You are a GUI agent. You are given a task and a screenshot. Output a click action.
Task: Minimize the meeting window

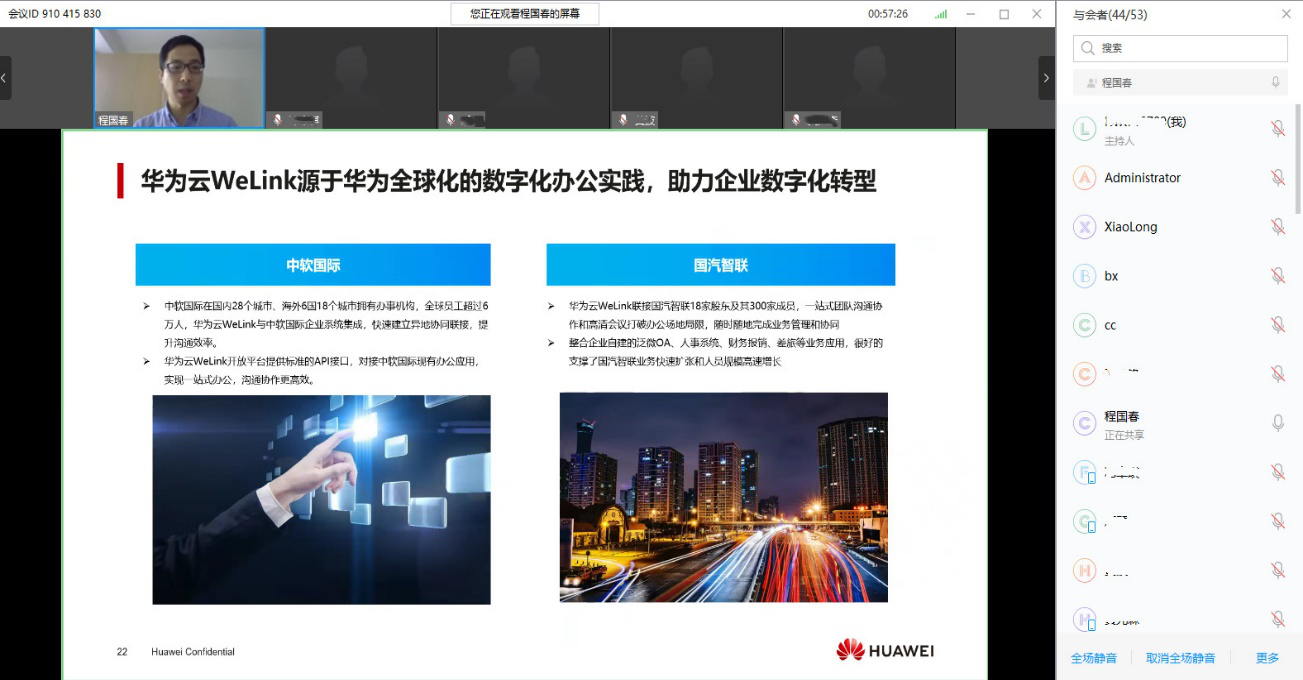(972, 14)
